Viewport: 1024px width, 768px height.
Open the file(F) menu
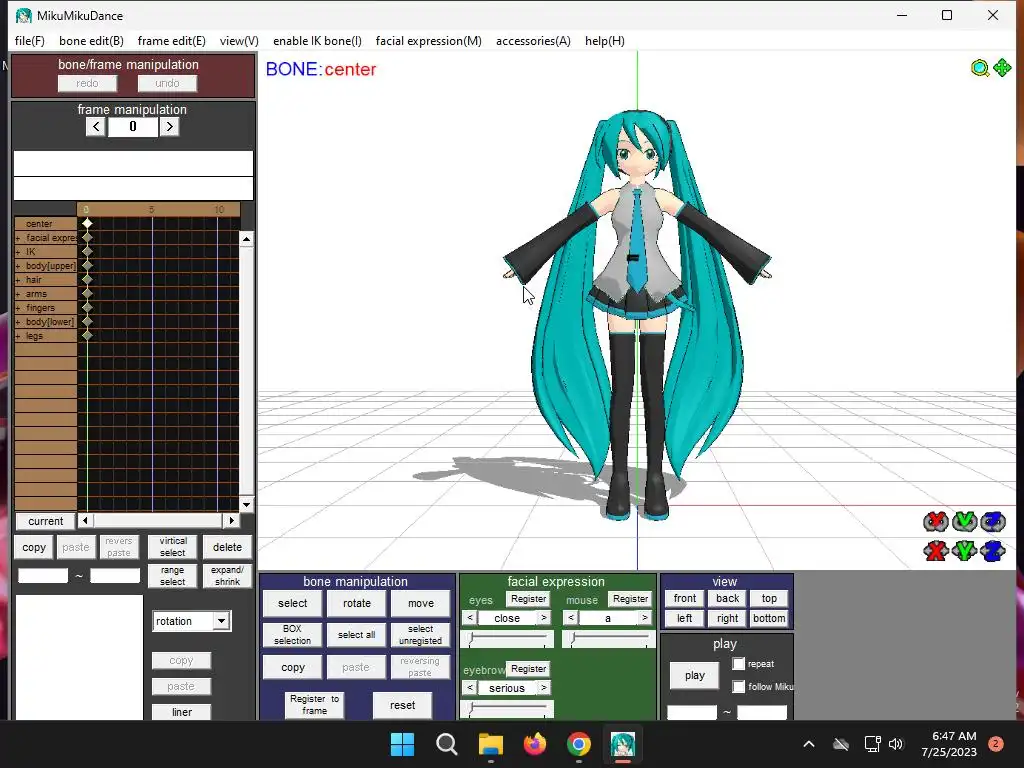[29, 41]
